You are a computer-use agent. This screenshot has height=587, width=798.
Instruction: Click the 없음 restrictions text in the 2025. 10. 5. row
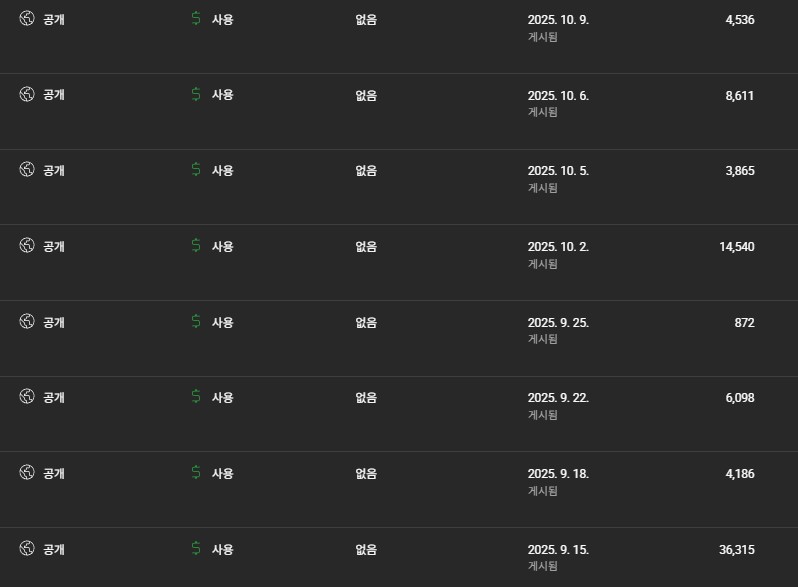[x=366, y=171]
